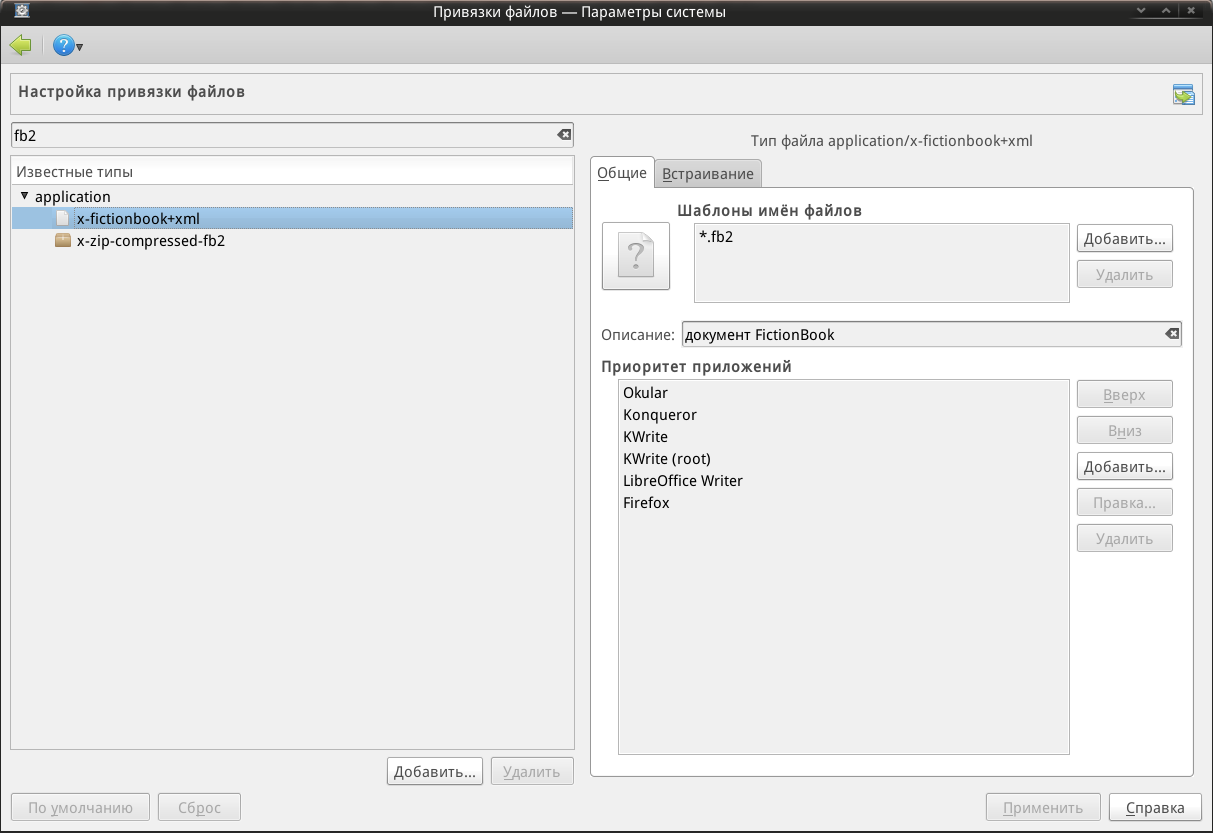The image size is (1213, 833).
Task: Add an application to priority list
Action: coord(1125,467)
